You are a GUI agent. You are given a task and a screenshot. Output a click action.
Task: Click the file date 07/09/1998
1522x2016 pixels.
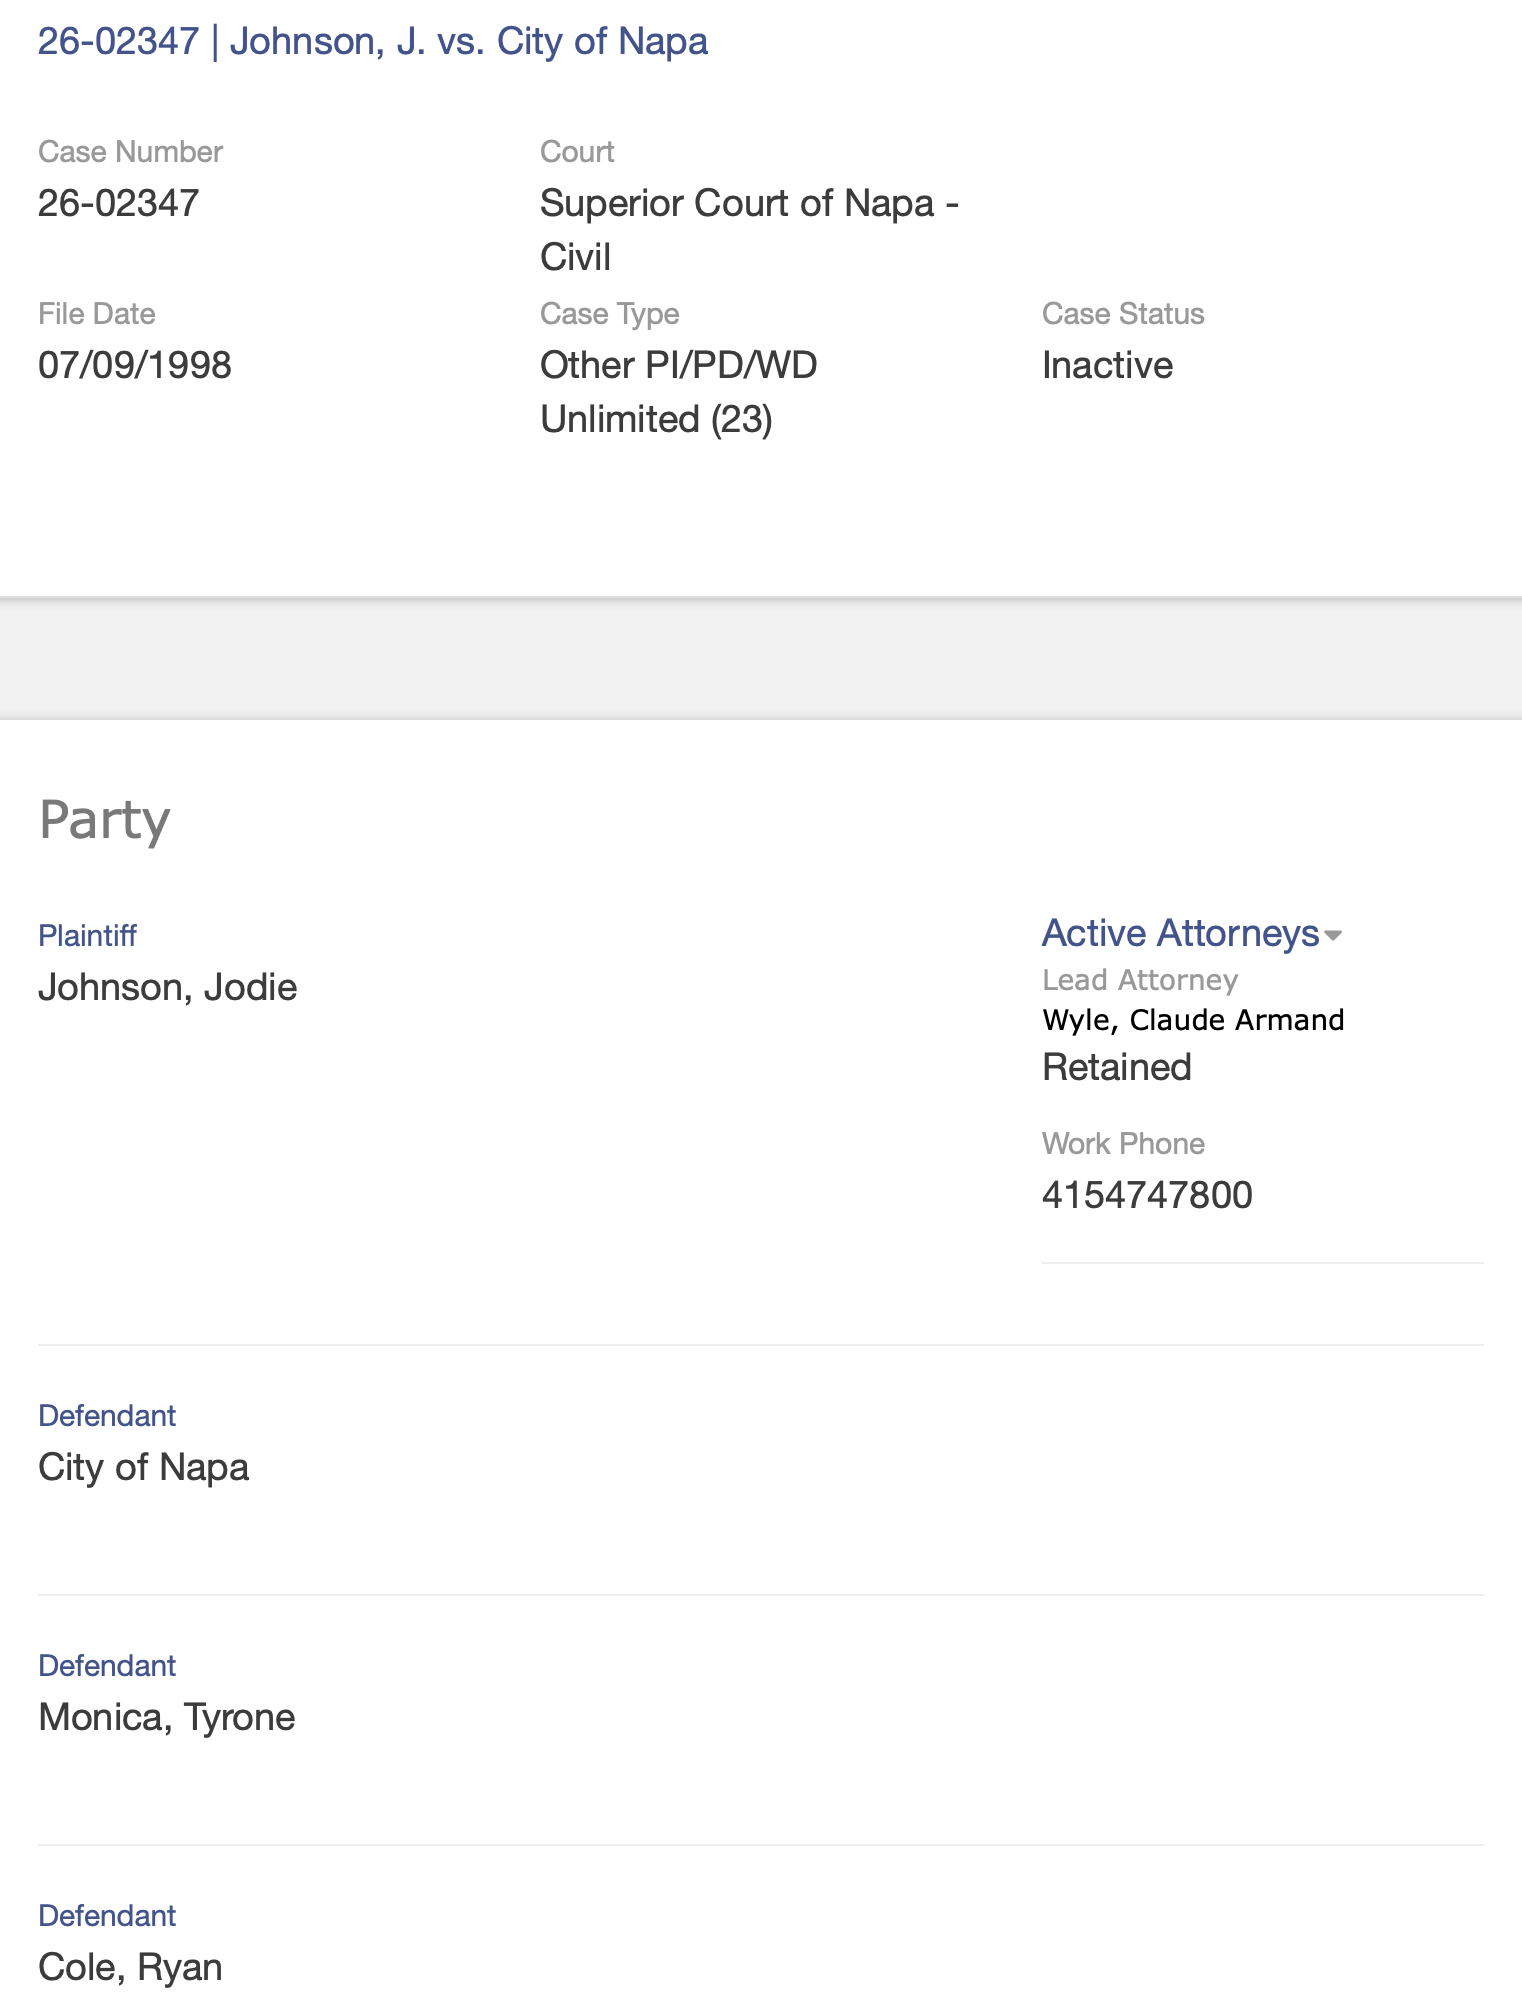pos(134,366)
